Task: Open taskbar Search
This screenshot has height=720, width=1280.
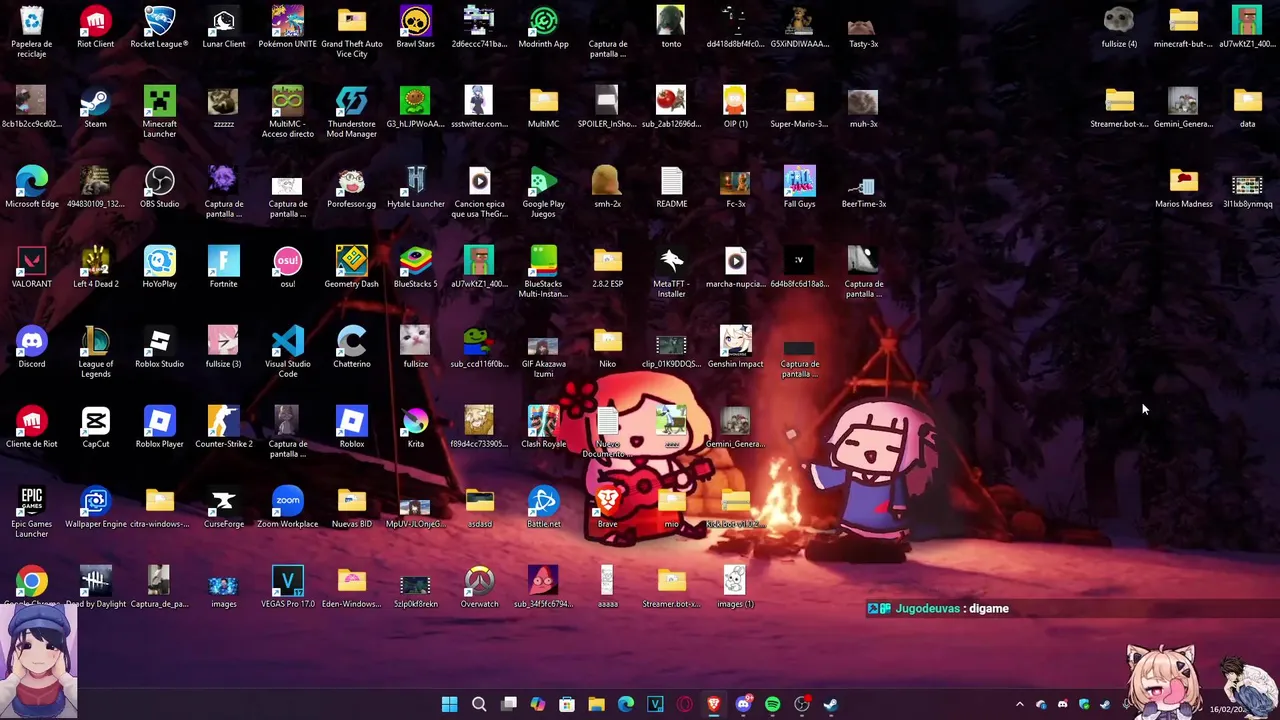Action: pos(479,704)
